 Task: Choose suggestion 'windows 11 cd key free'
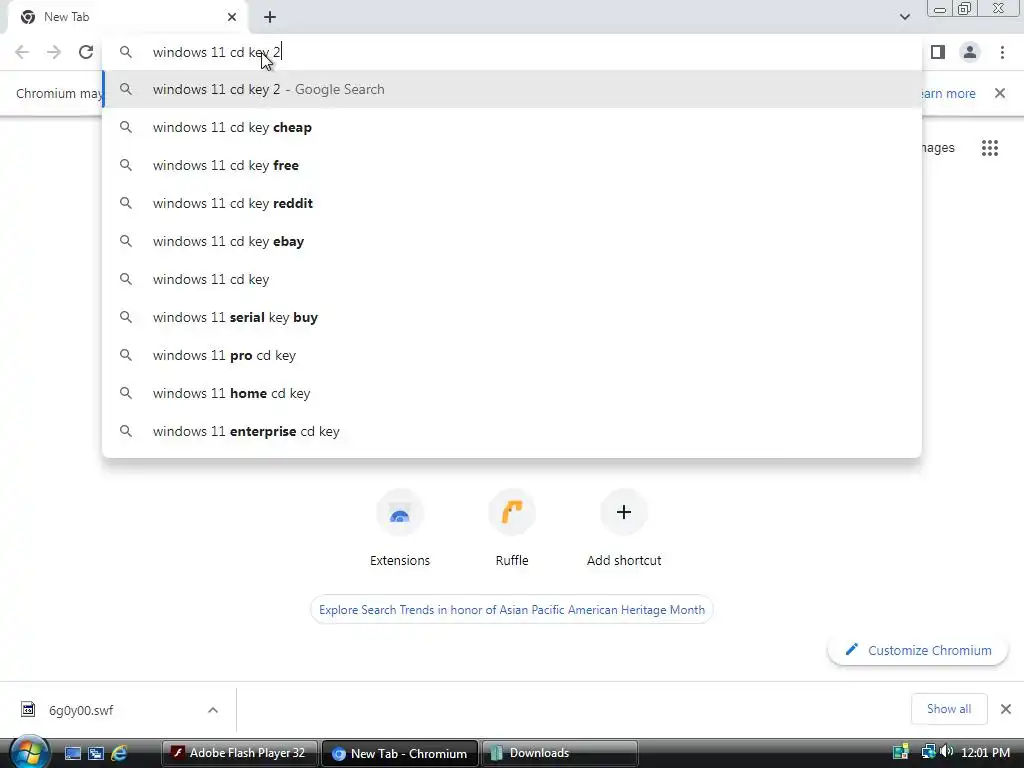512,165
